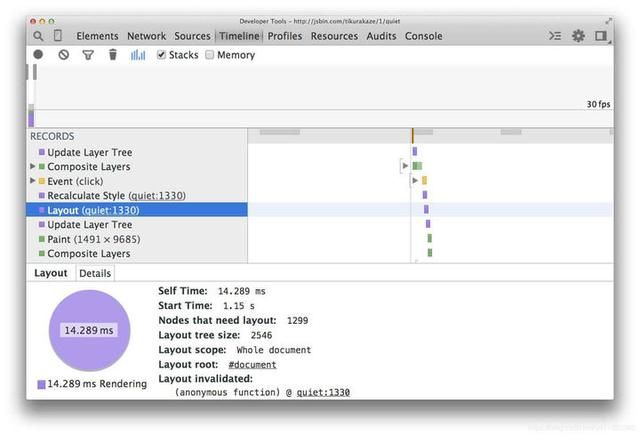
Task: Open quiet:1330 link under Layout invalidated
Action: tap(323, 392)
